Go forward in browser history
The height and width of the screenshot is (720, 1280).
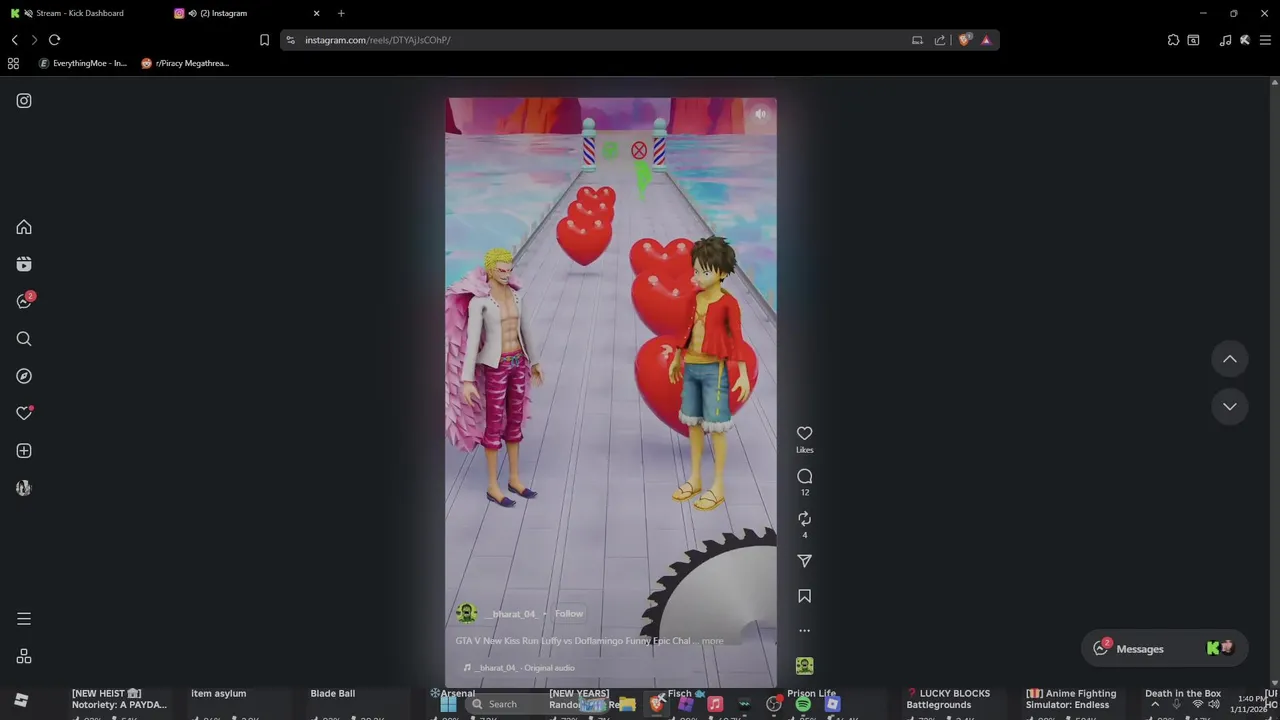(x=34, y=40)
